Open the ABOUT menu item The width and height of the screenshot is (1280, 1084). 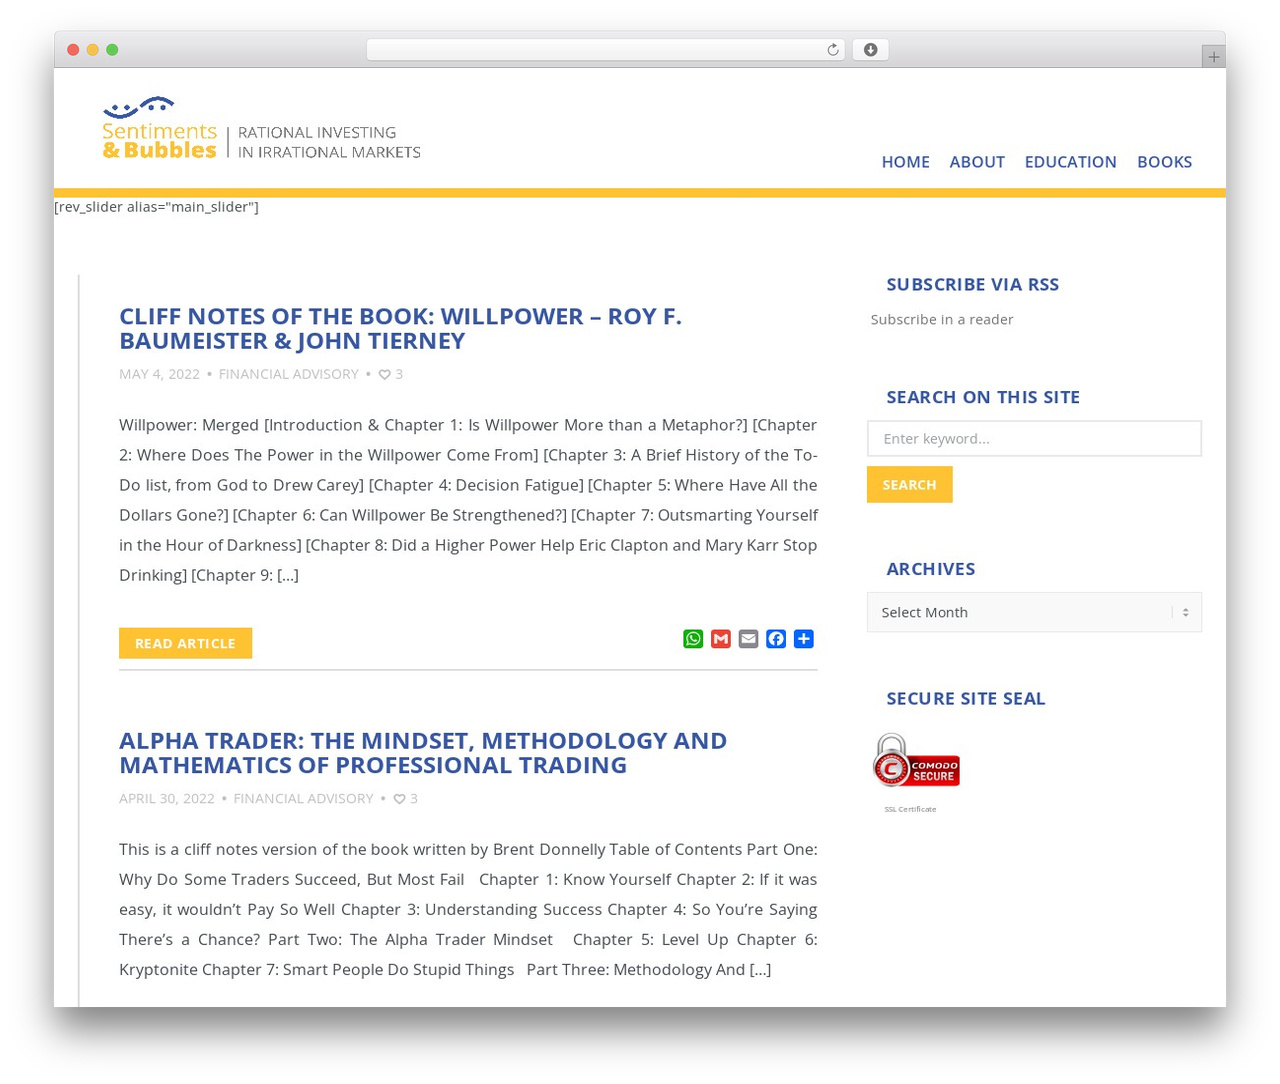pos(977,162)
